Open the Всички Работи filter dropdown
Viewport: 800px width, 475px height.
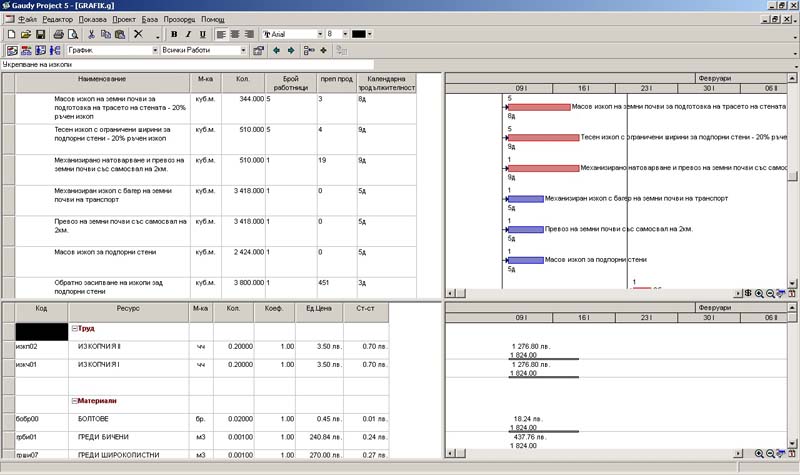coord(243,50)
